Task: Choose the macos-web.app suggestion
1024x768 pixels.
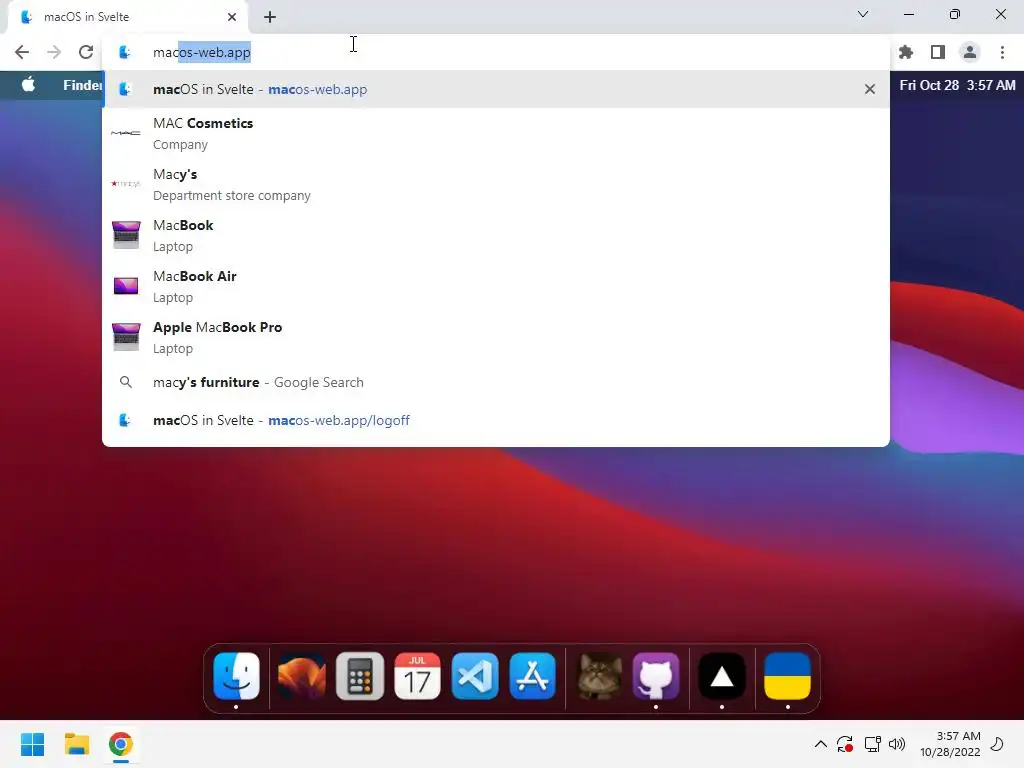Action: click(496, 89)
